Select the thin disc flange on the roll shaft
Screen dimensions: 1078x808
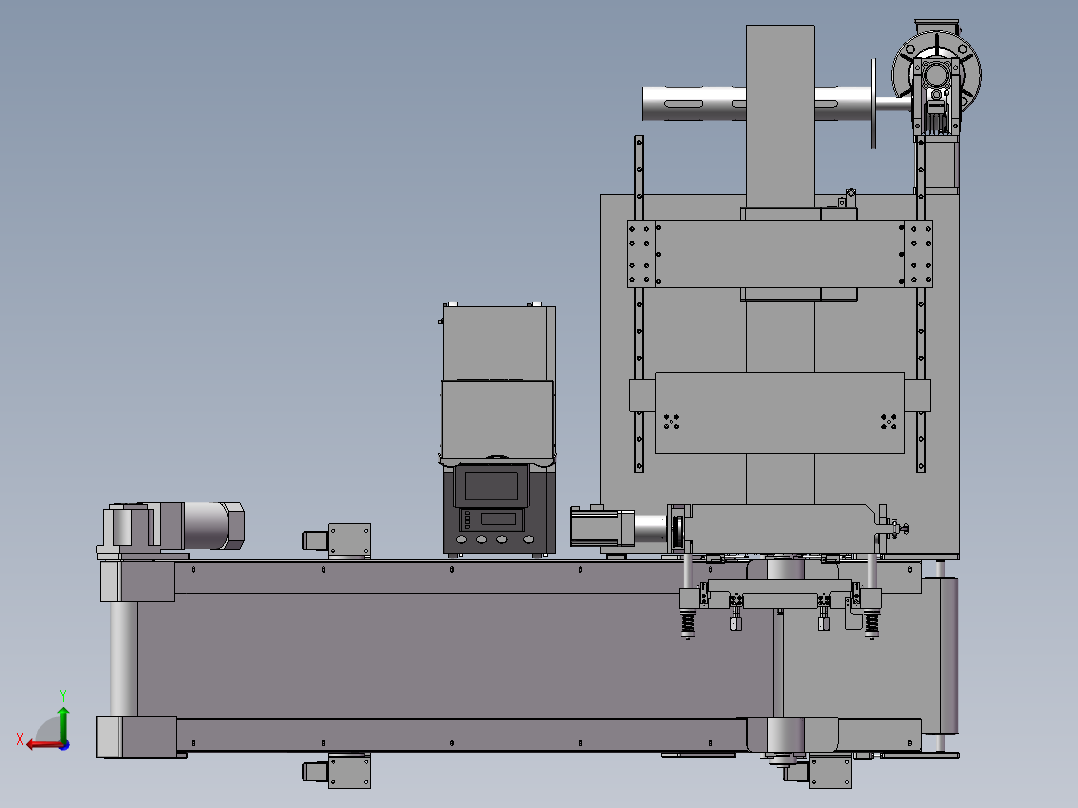pyautogui.click(x=873, y=103)
